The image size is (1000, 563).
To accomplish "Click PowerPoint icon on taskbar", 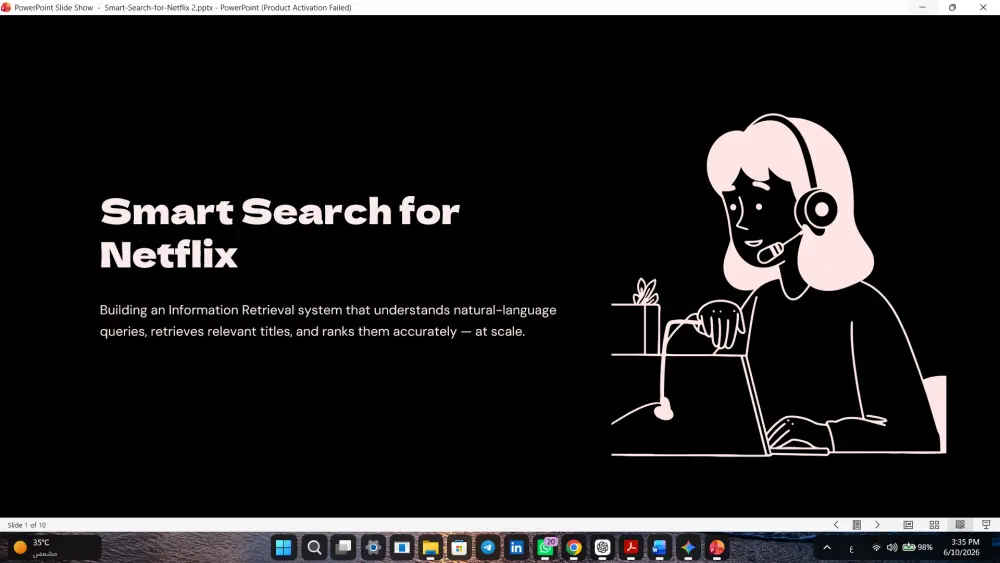I will pyautogui.click(x=717, y=548).
